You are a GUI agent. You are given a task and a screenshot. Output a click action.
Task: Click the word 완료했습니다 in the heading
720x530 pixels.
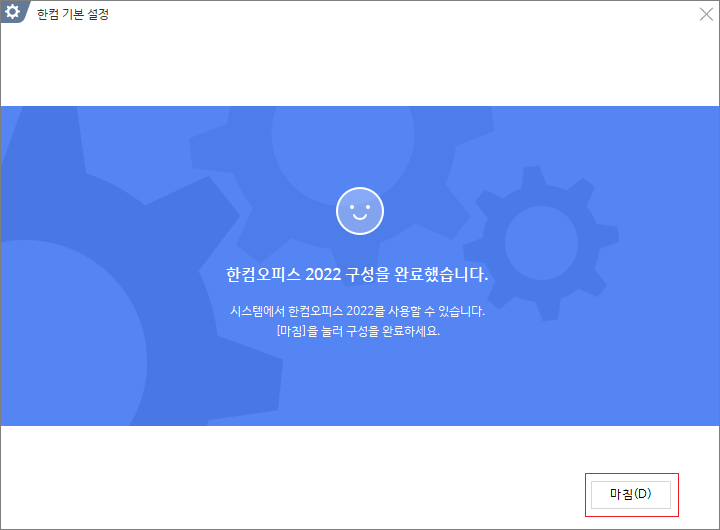(x=441, y=274)
